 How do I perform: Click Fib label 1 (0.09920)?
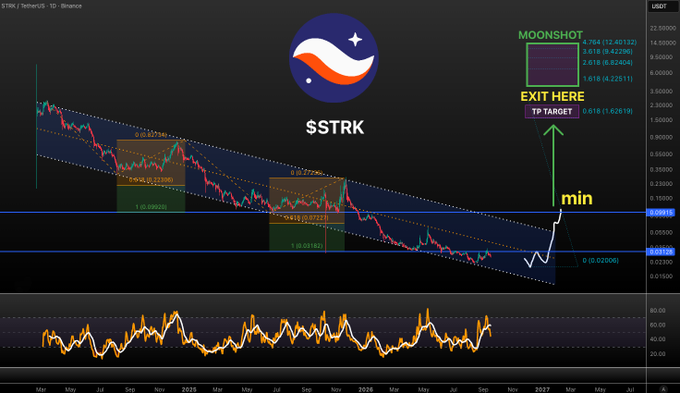[151, 207]
